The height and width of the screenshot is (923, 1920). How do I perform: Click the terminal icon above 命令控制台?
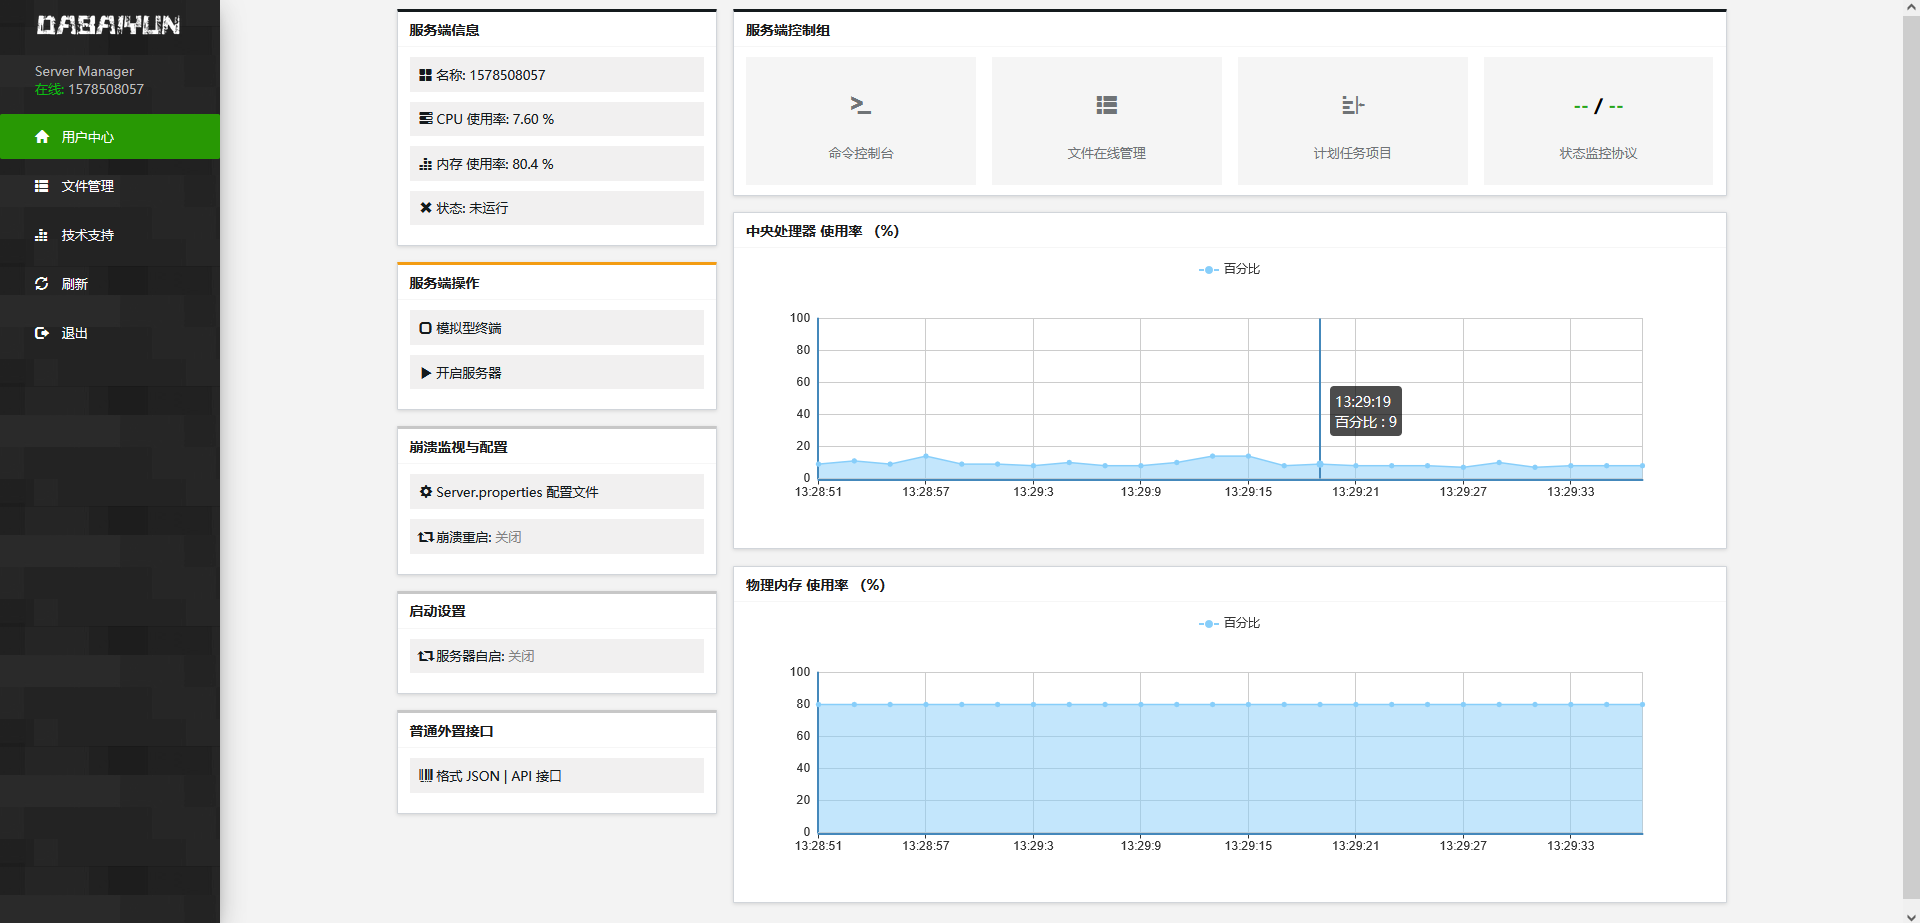[860, 104]
